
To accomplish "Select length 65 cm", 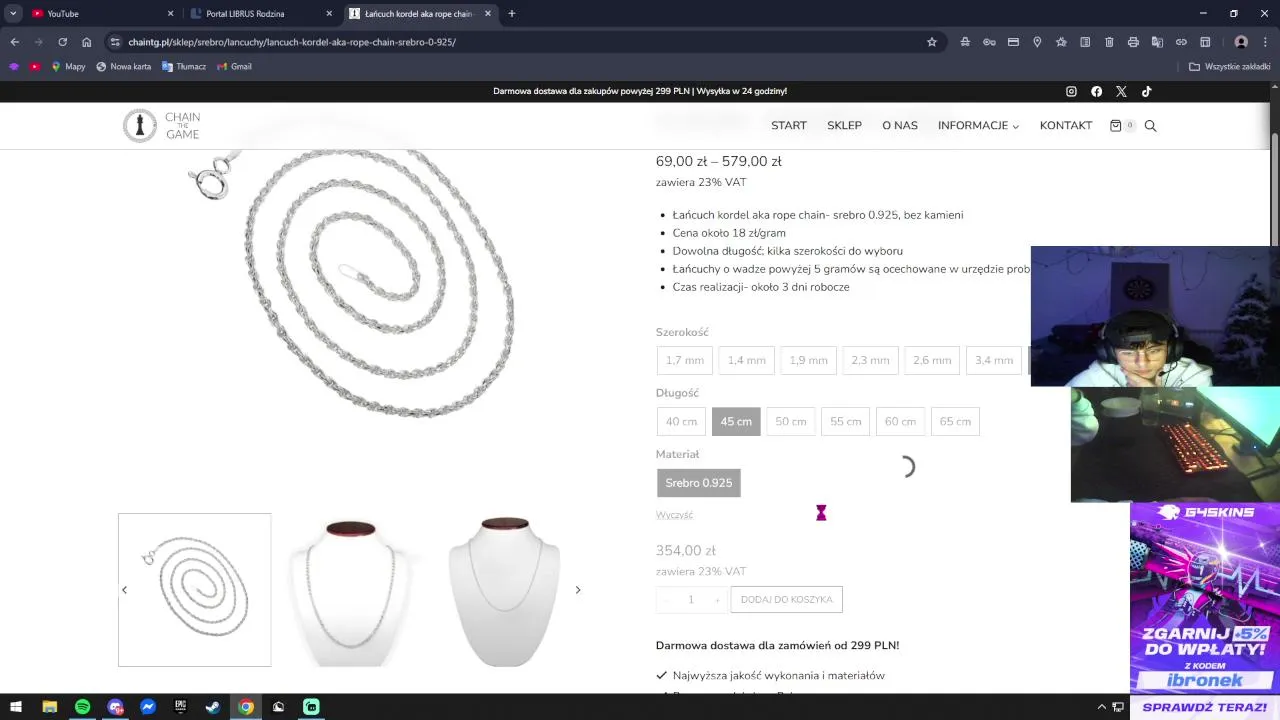I will click(955, 421).
